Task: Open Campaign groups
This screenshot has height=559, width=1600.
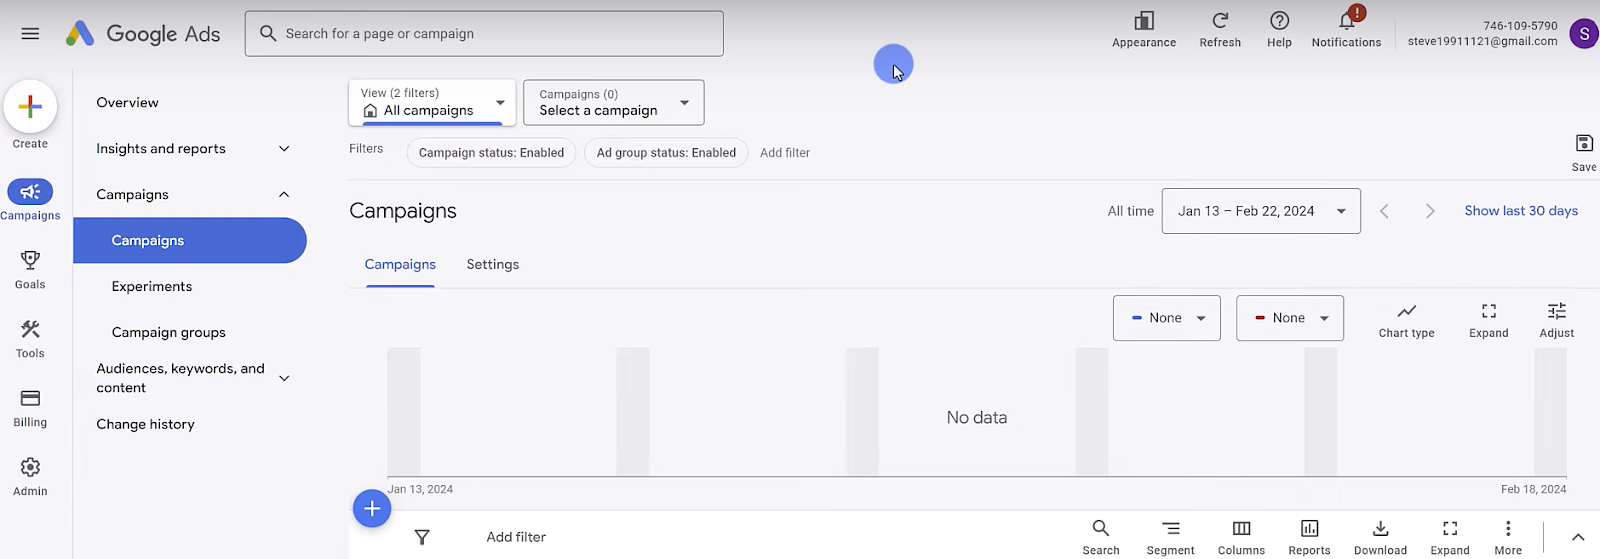Action: pos(169,333)
